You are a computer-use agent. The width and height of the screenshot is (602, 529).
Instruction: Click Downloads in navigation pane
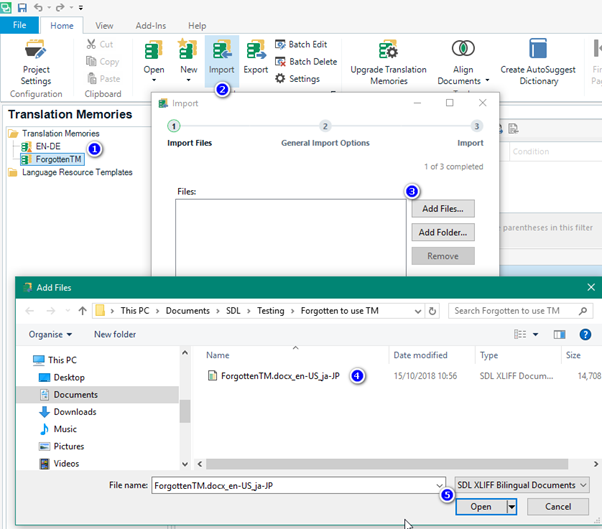point(68,412)
